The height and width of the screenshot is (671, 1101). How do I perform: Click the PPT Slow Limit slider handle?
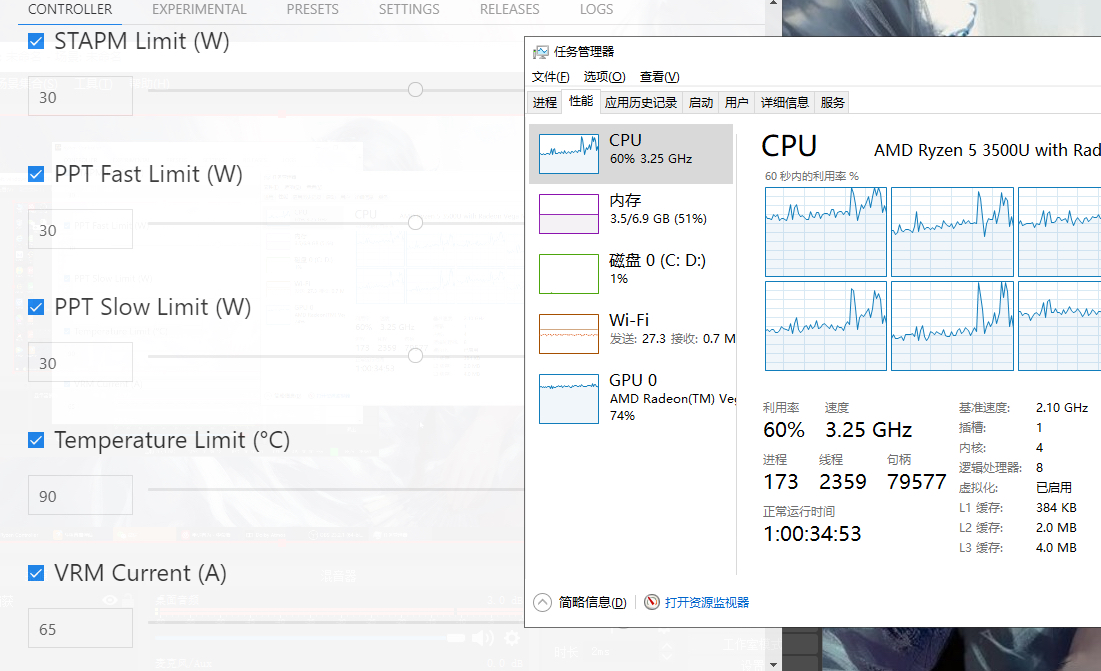click(416, 356)
